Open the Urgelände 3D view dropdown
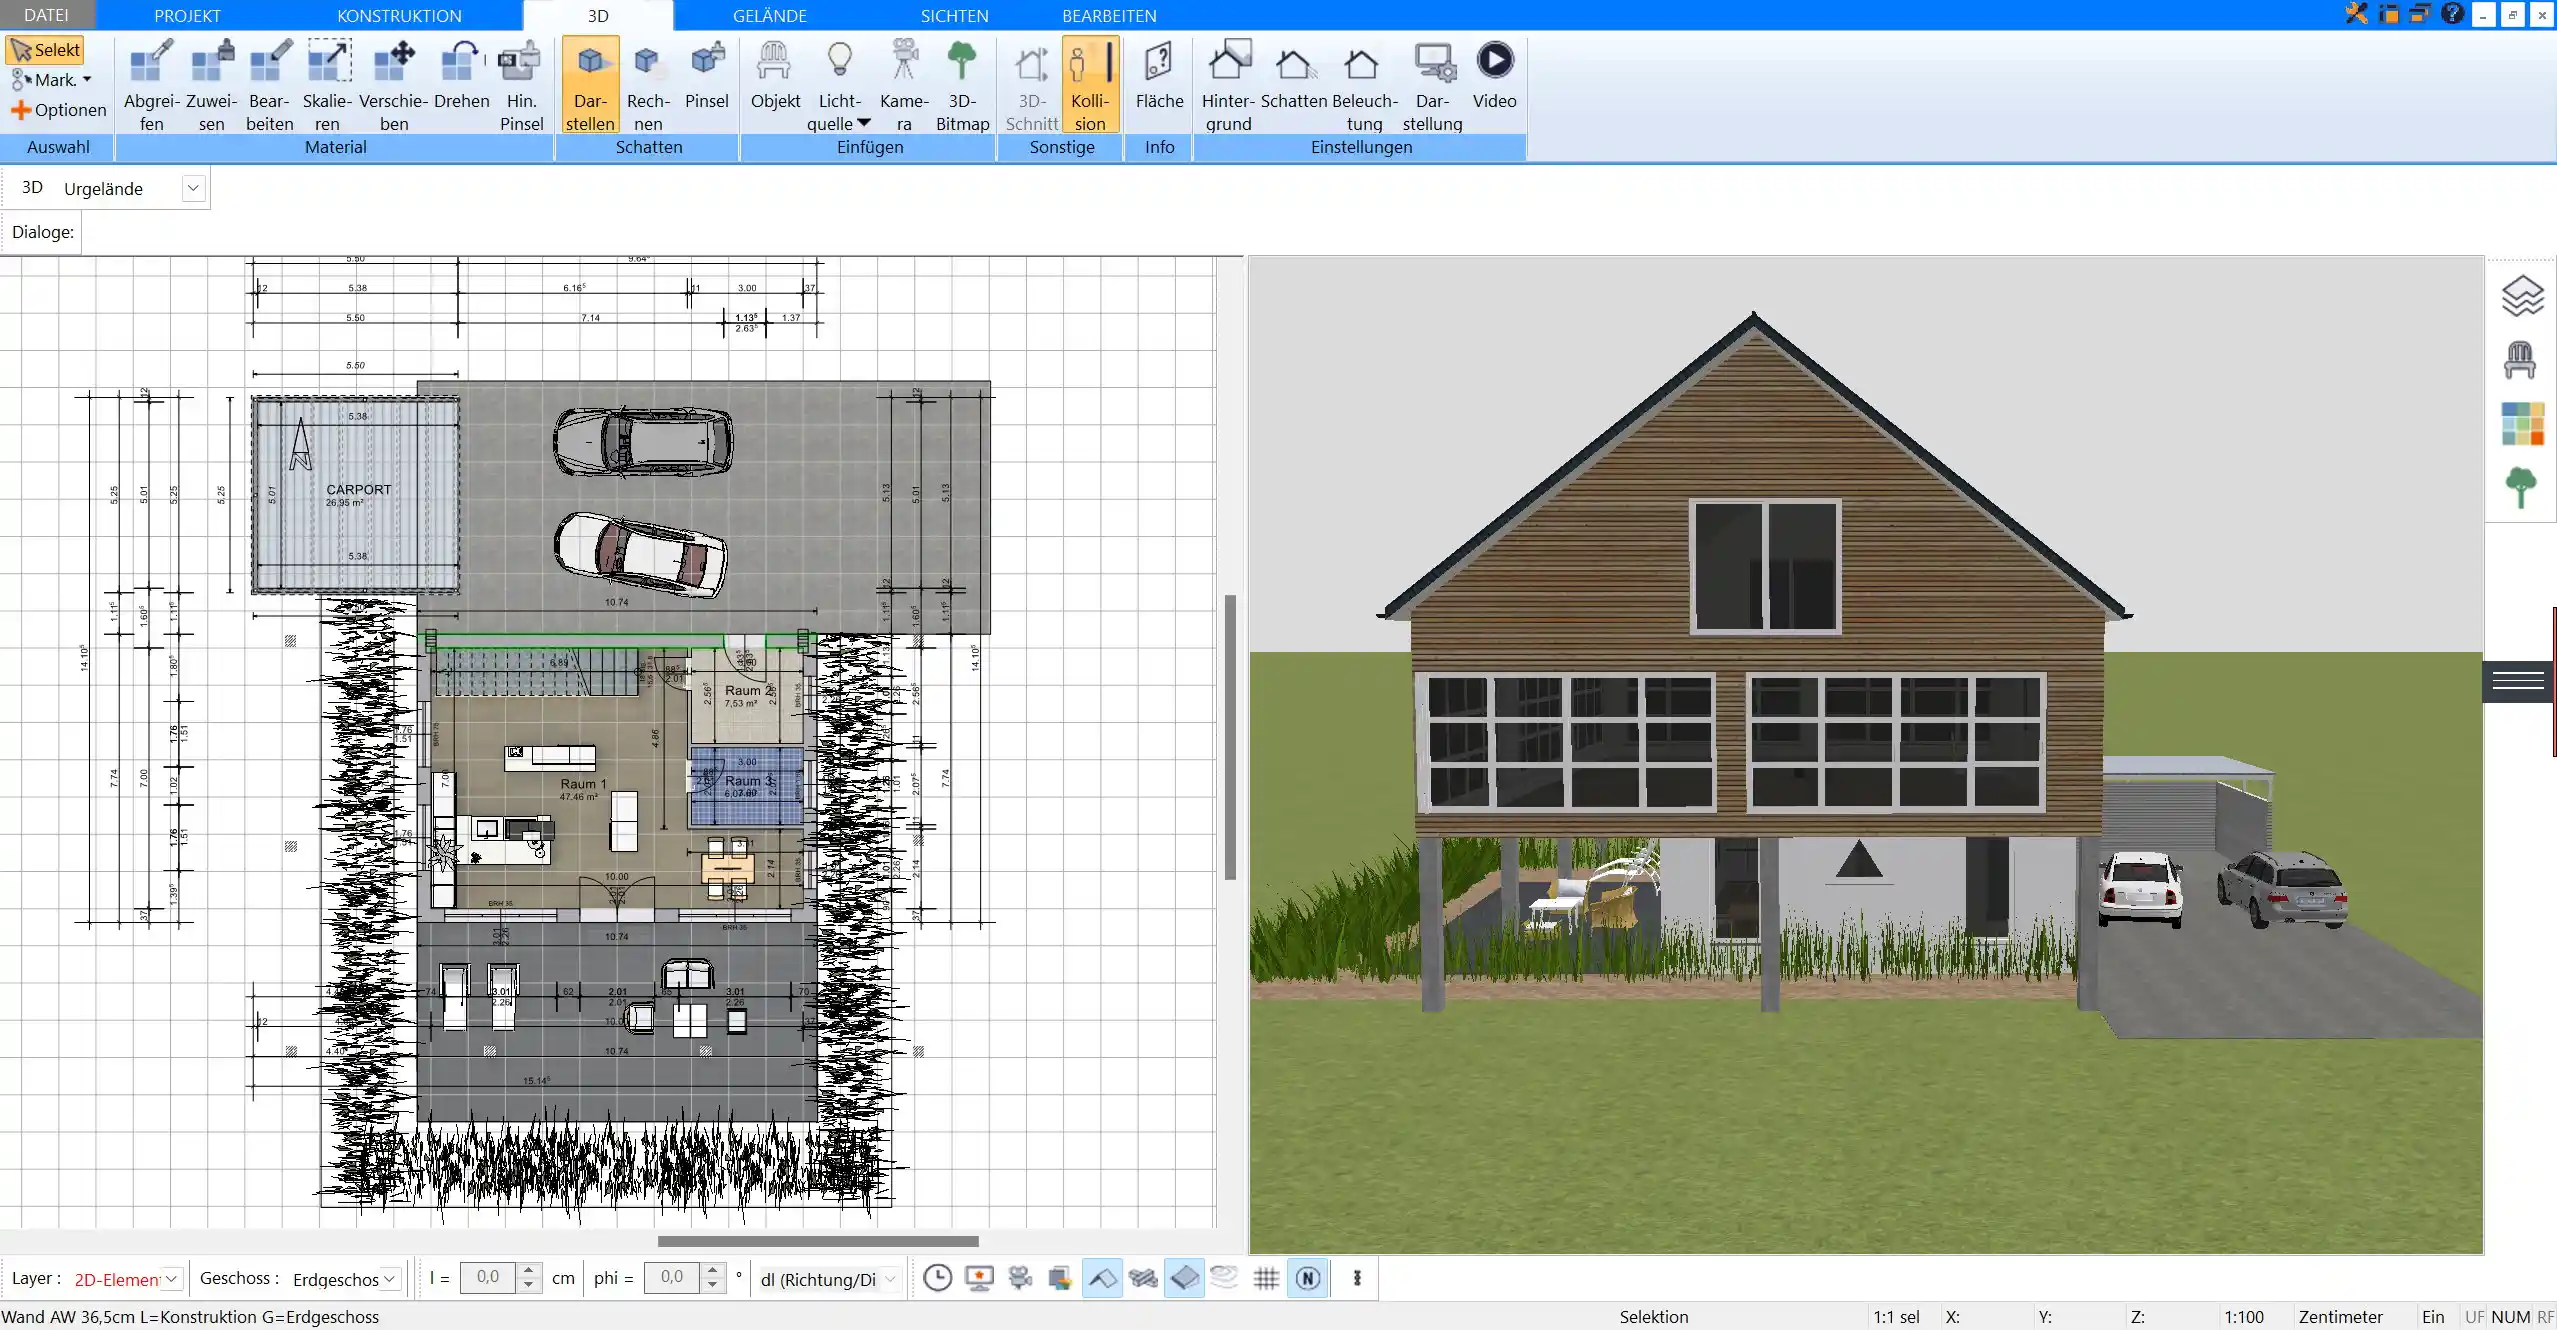 pyautogui.click(x=193, y=188)
